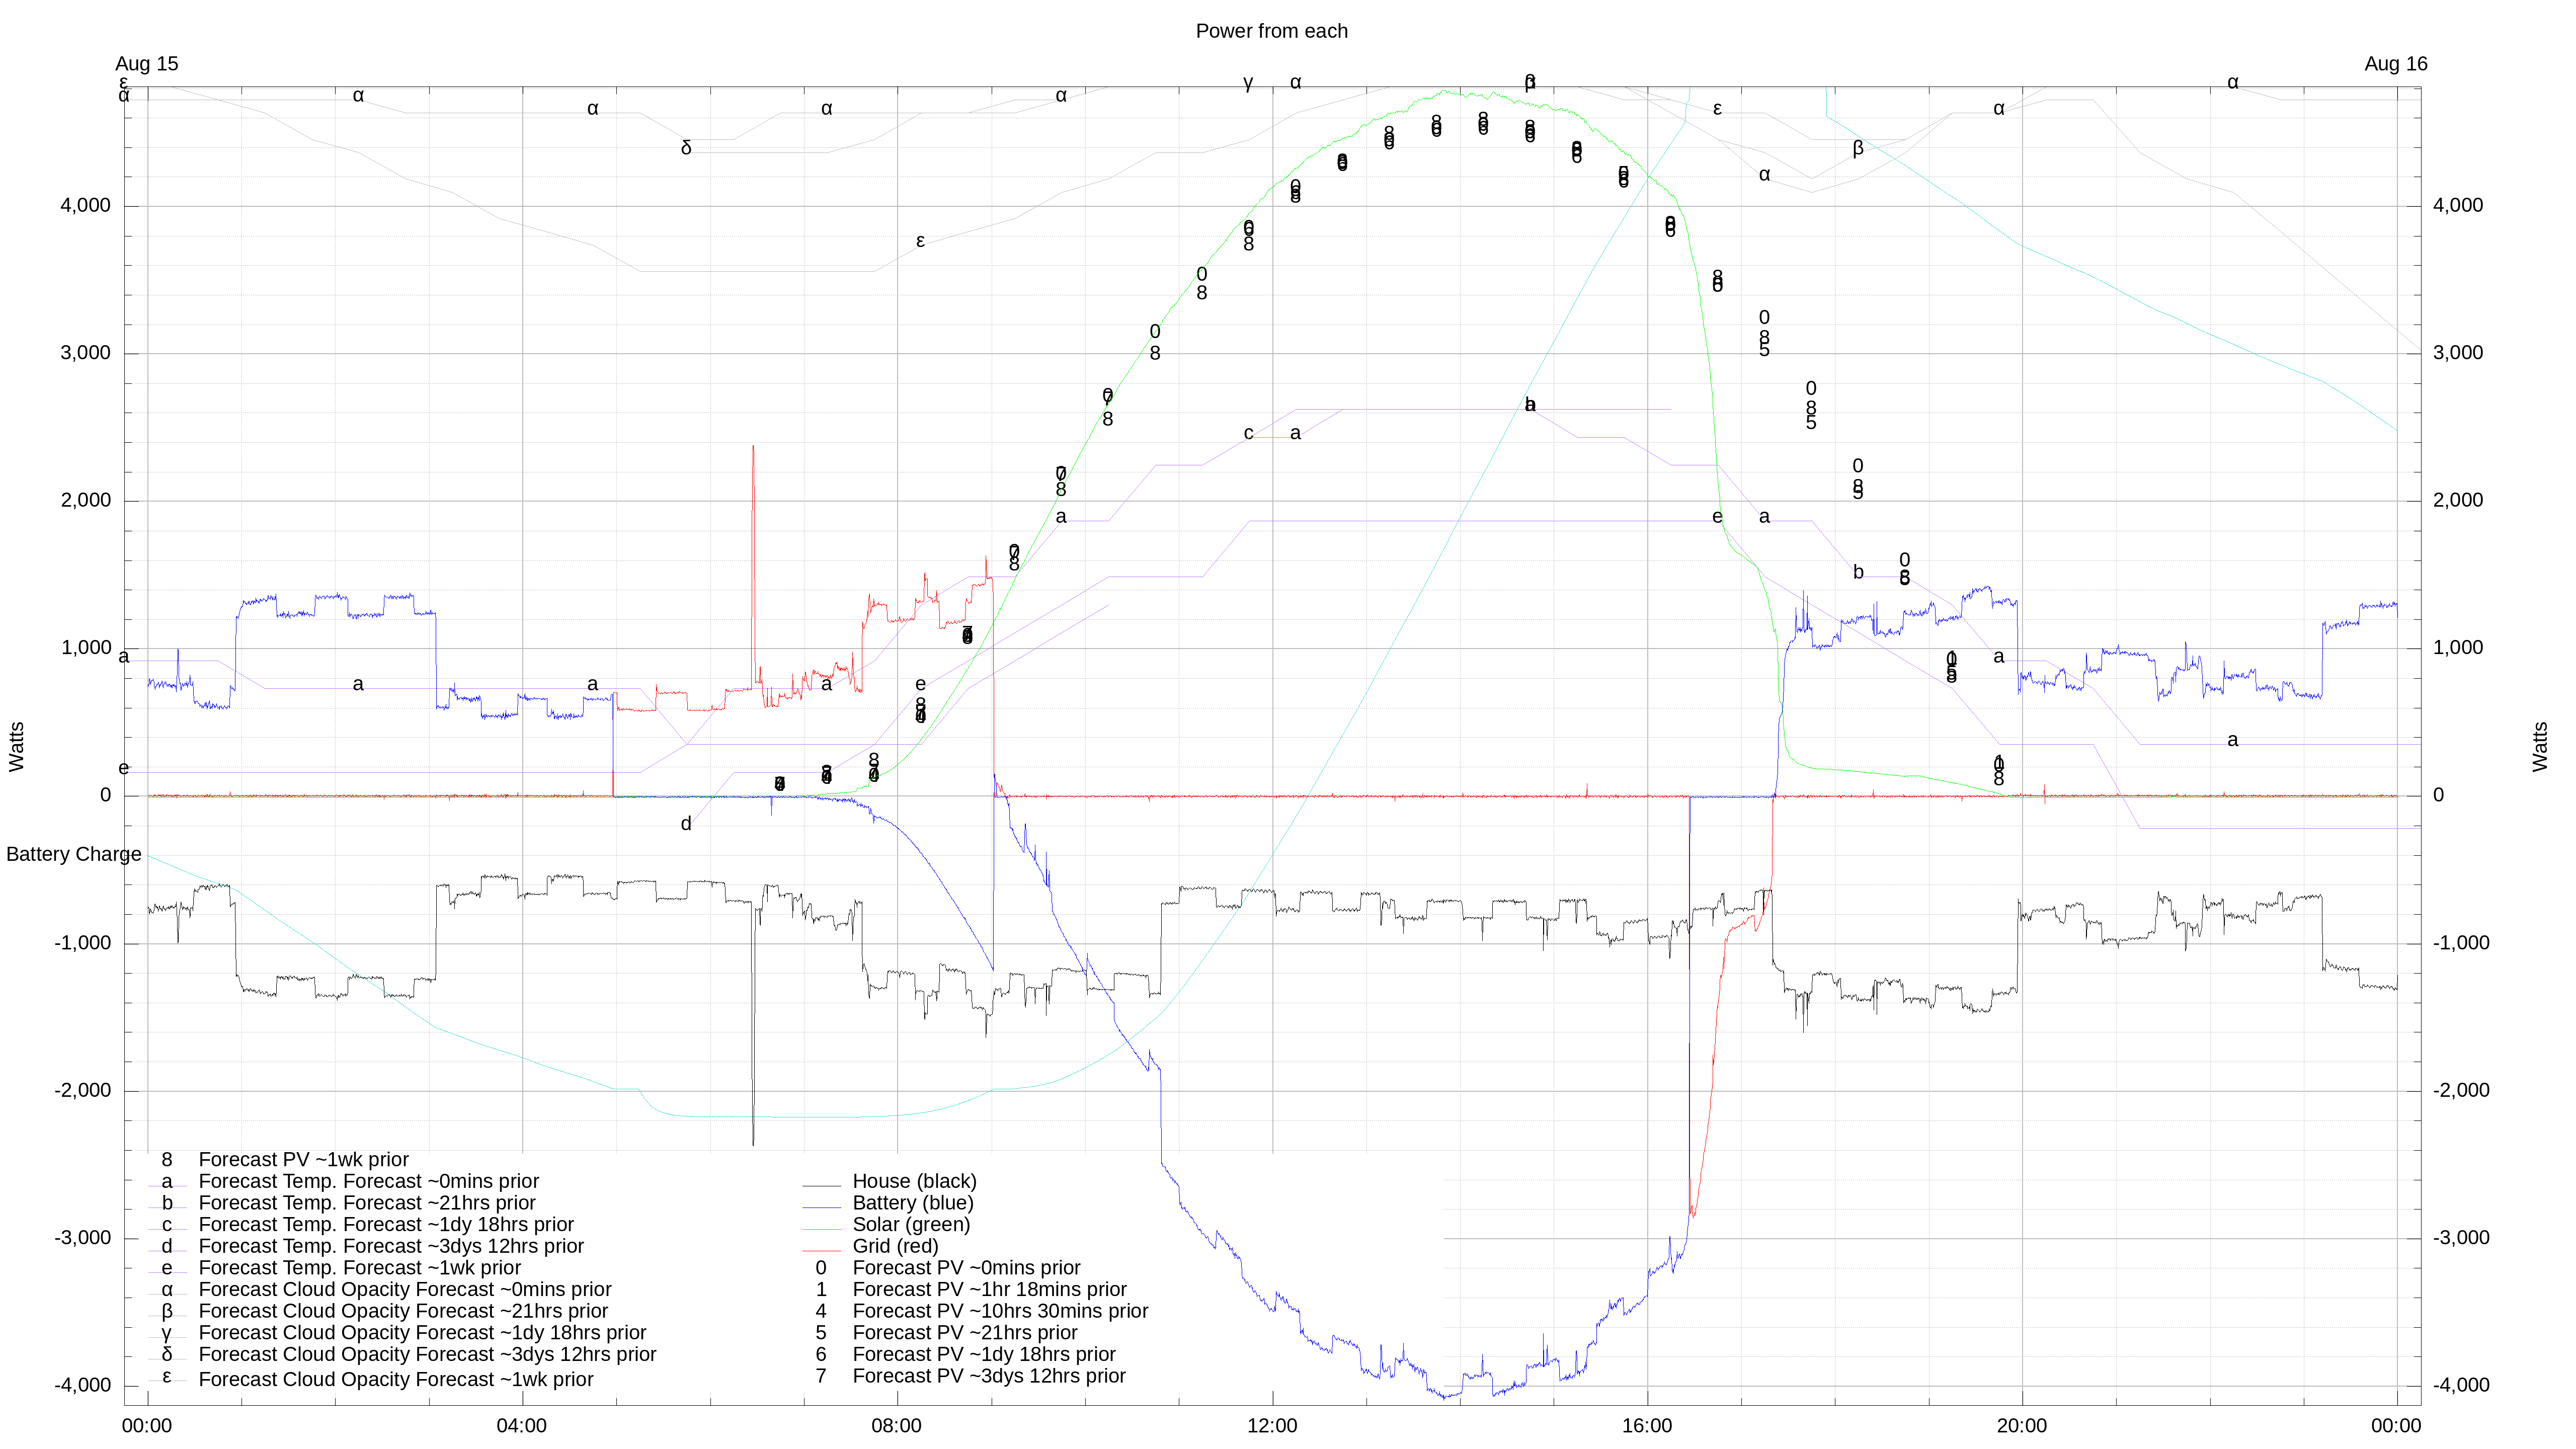Select legend entry 'Grid (red)'
This screenshot has width=2576, height=1449.
click(x=895, y=1246)
